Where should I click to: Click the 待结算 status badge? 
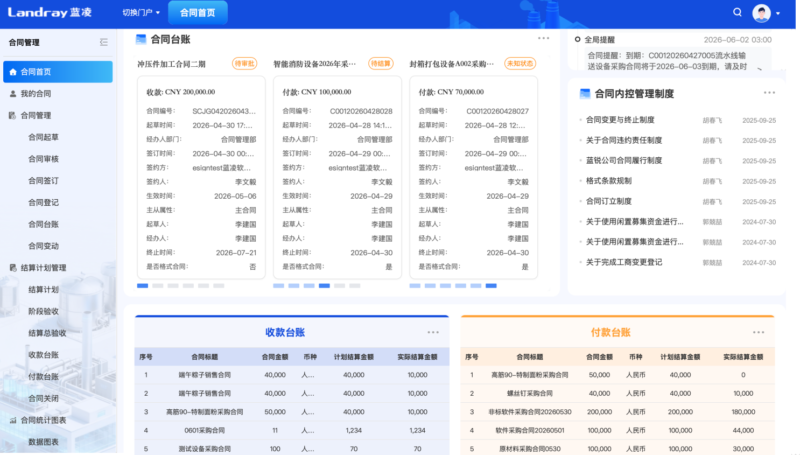pyautogui.click(x=381, y=64)
